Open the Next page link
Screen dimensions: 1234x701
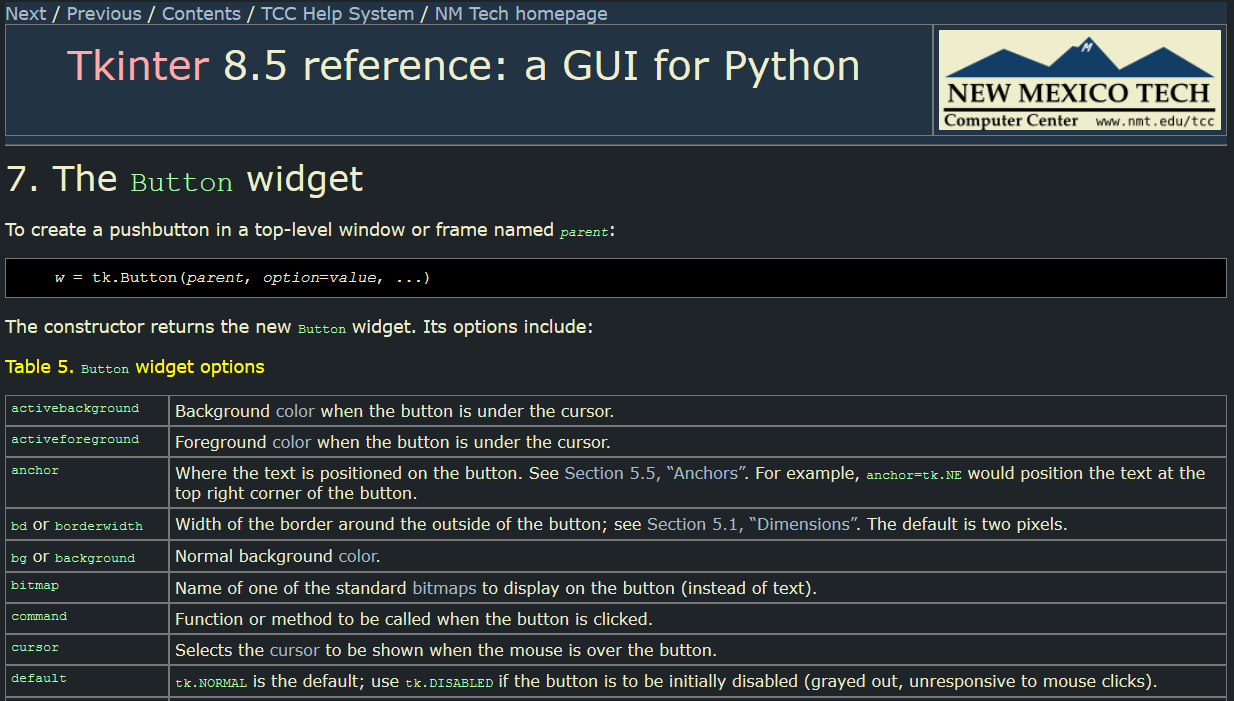[x=26, y=14]
